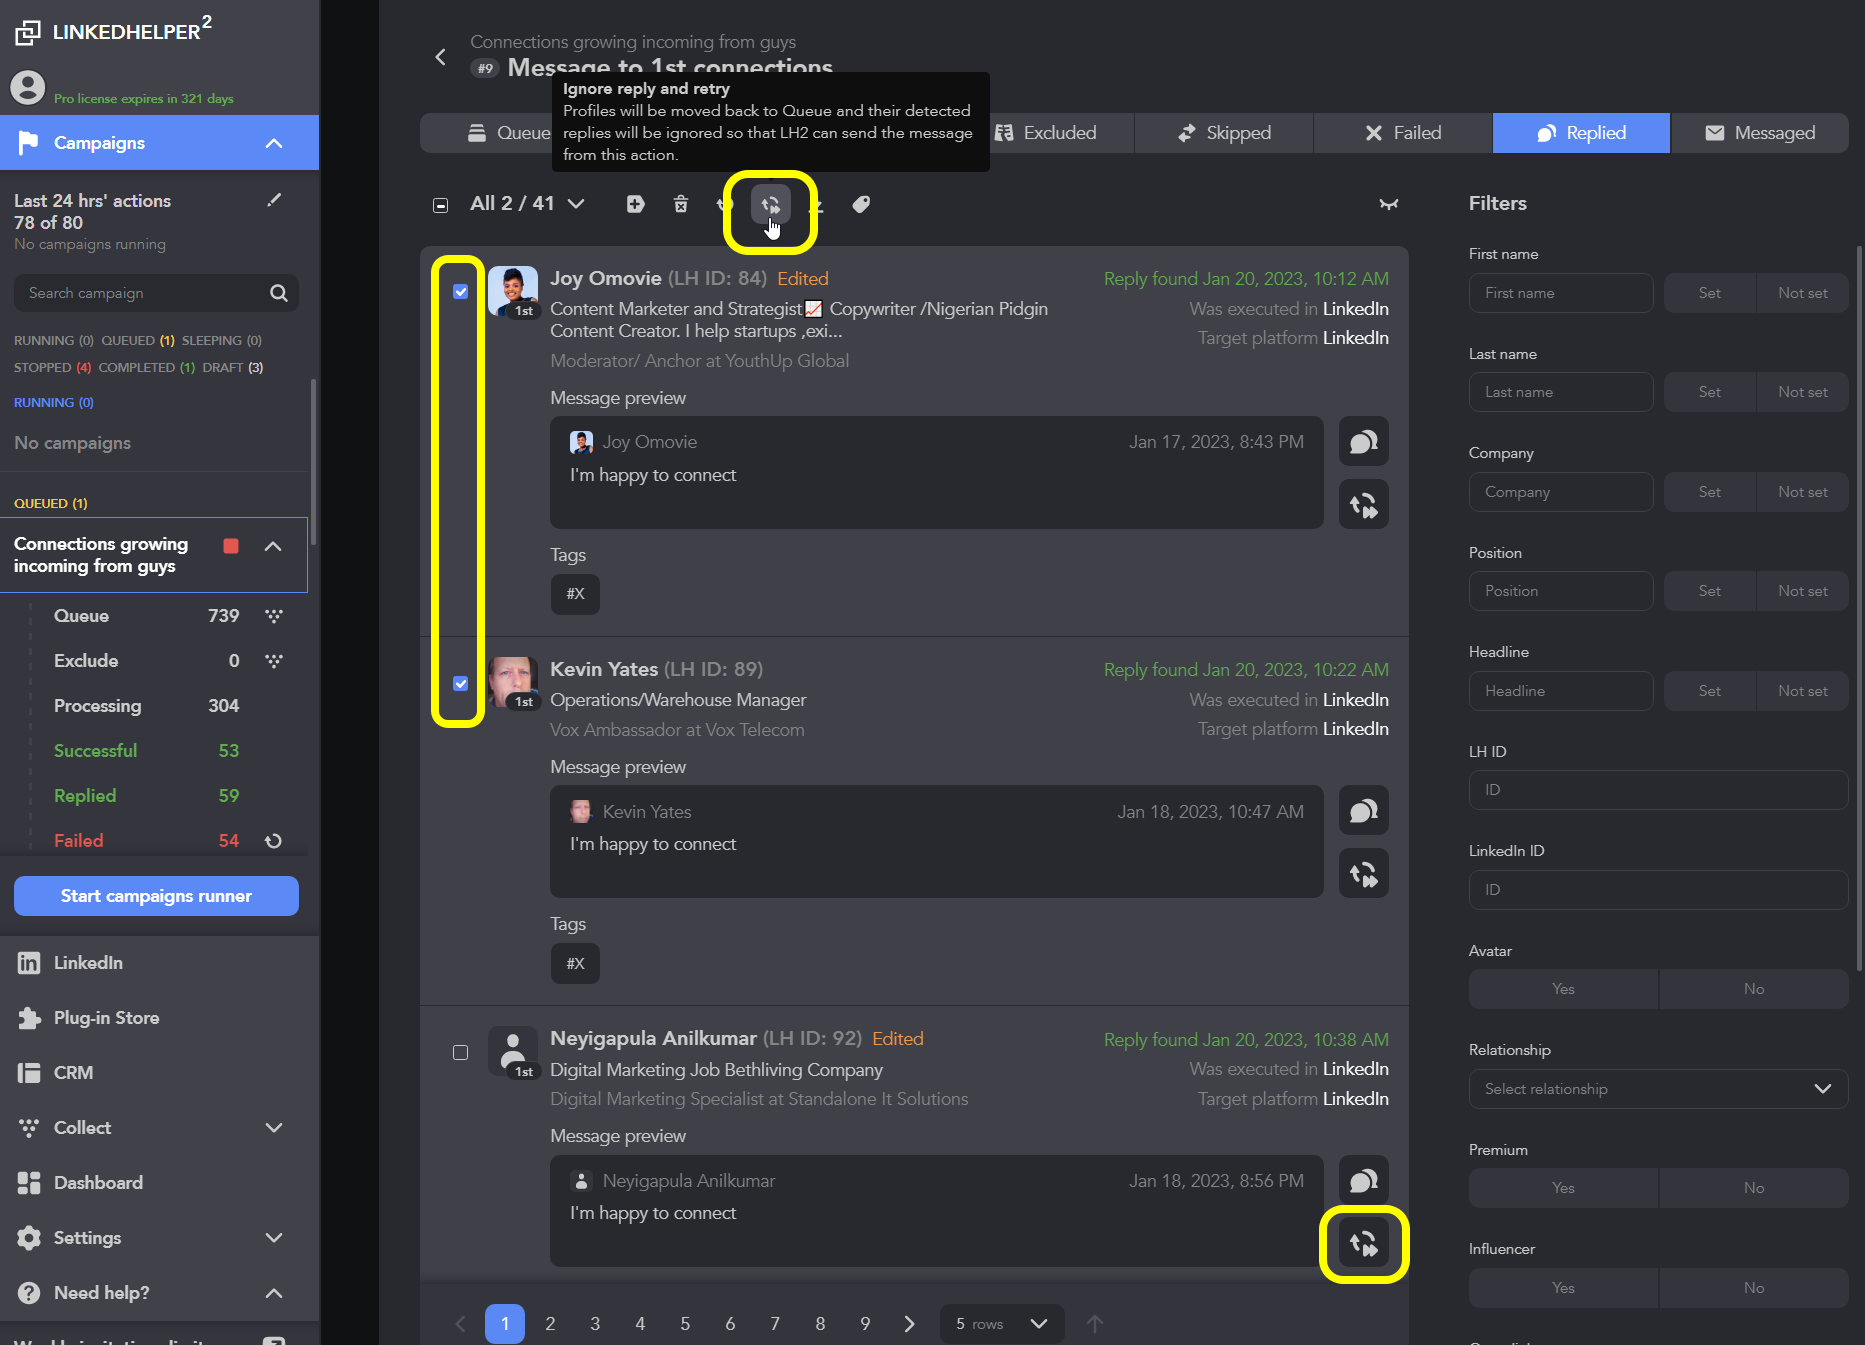Set Avatar filter to No
The image size is (1865, 1345).
pyautogui.click(x=1754, y=989)
